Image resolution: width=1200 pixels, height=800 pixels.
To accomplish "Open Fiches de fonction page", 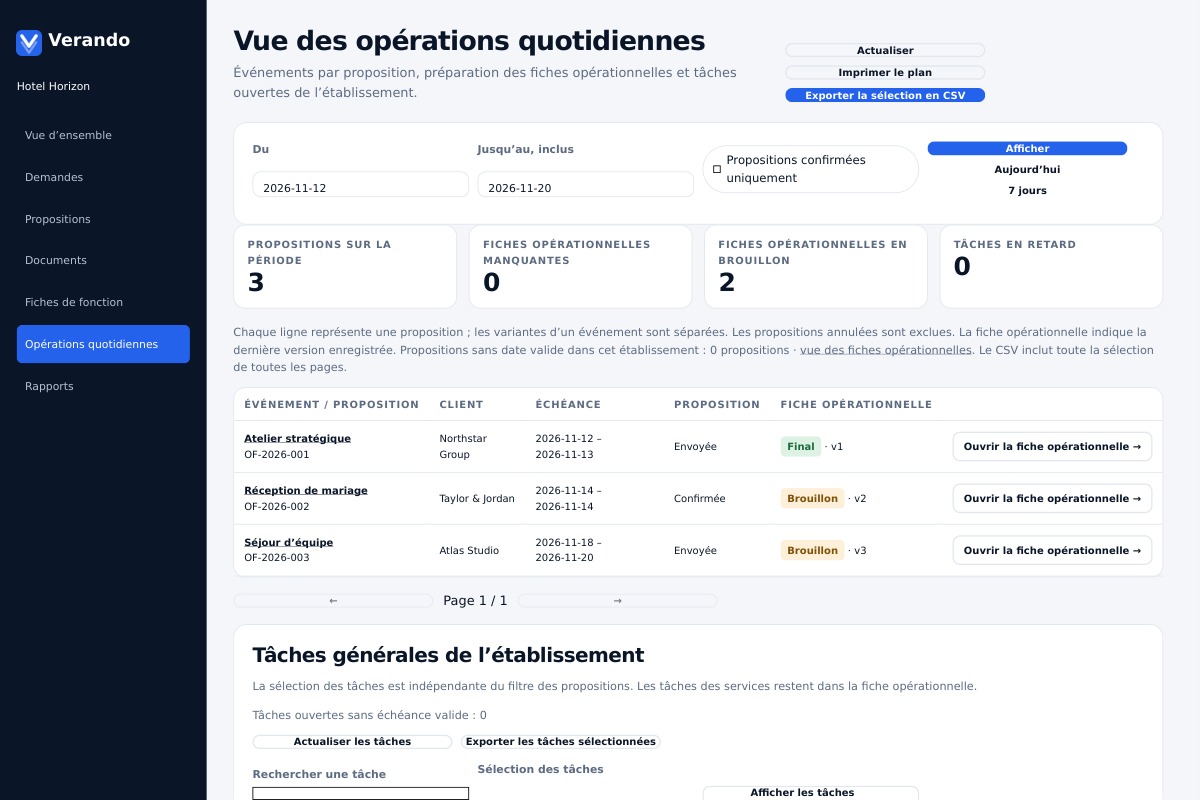I will (x=103, y=302).
